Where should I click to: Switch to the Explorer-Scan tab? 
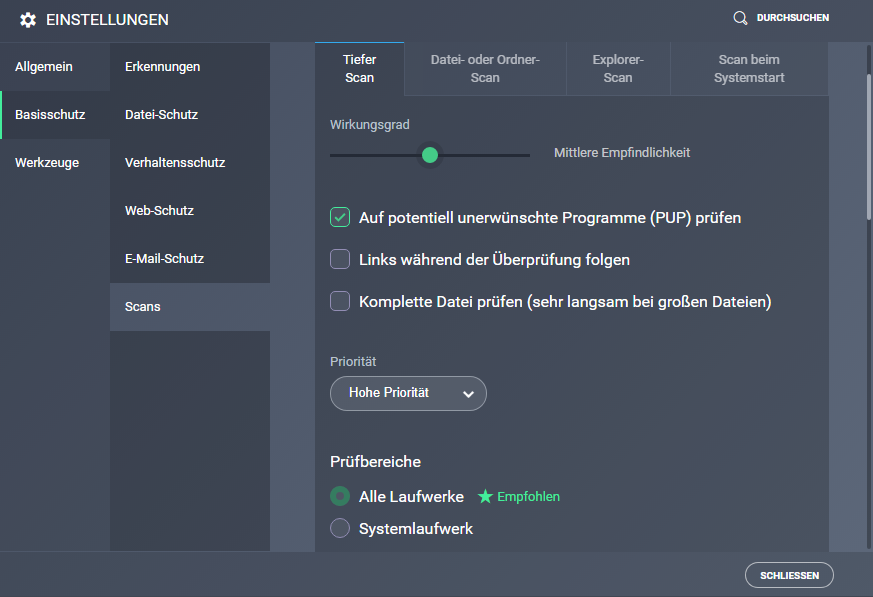618,68
